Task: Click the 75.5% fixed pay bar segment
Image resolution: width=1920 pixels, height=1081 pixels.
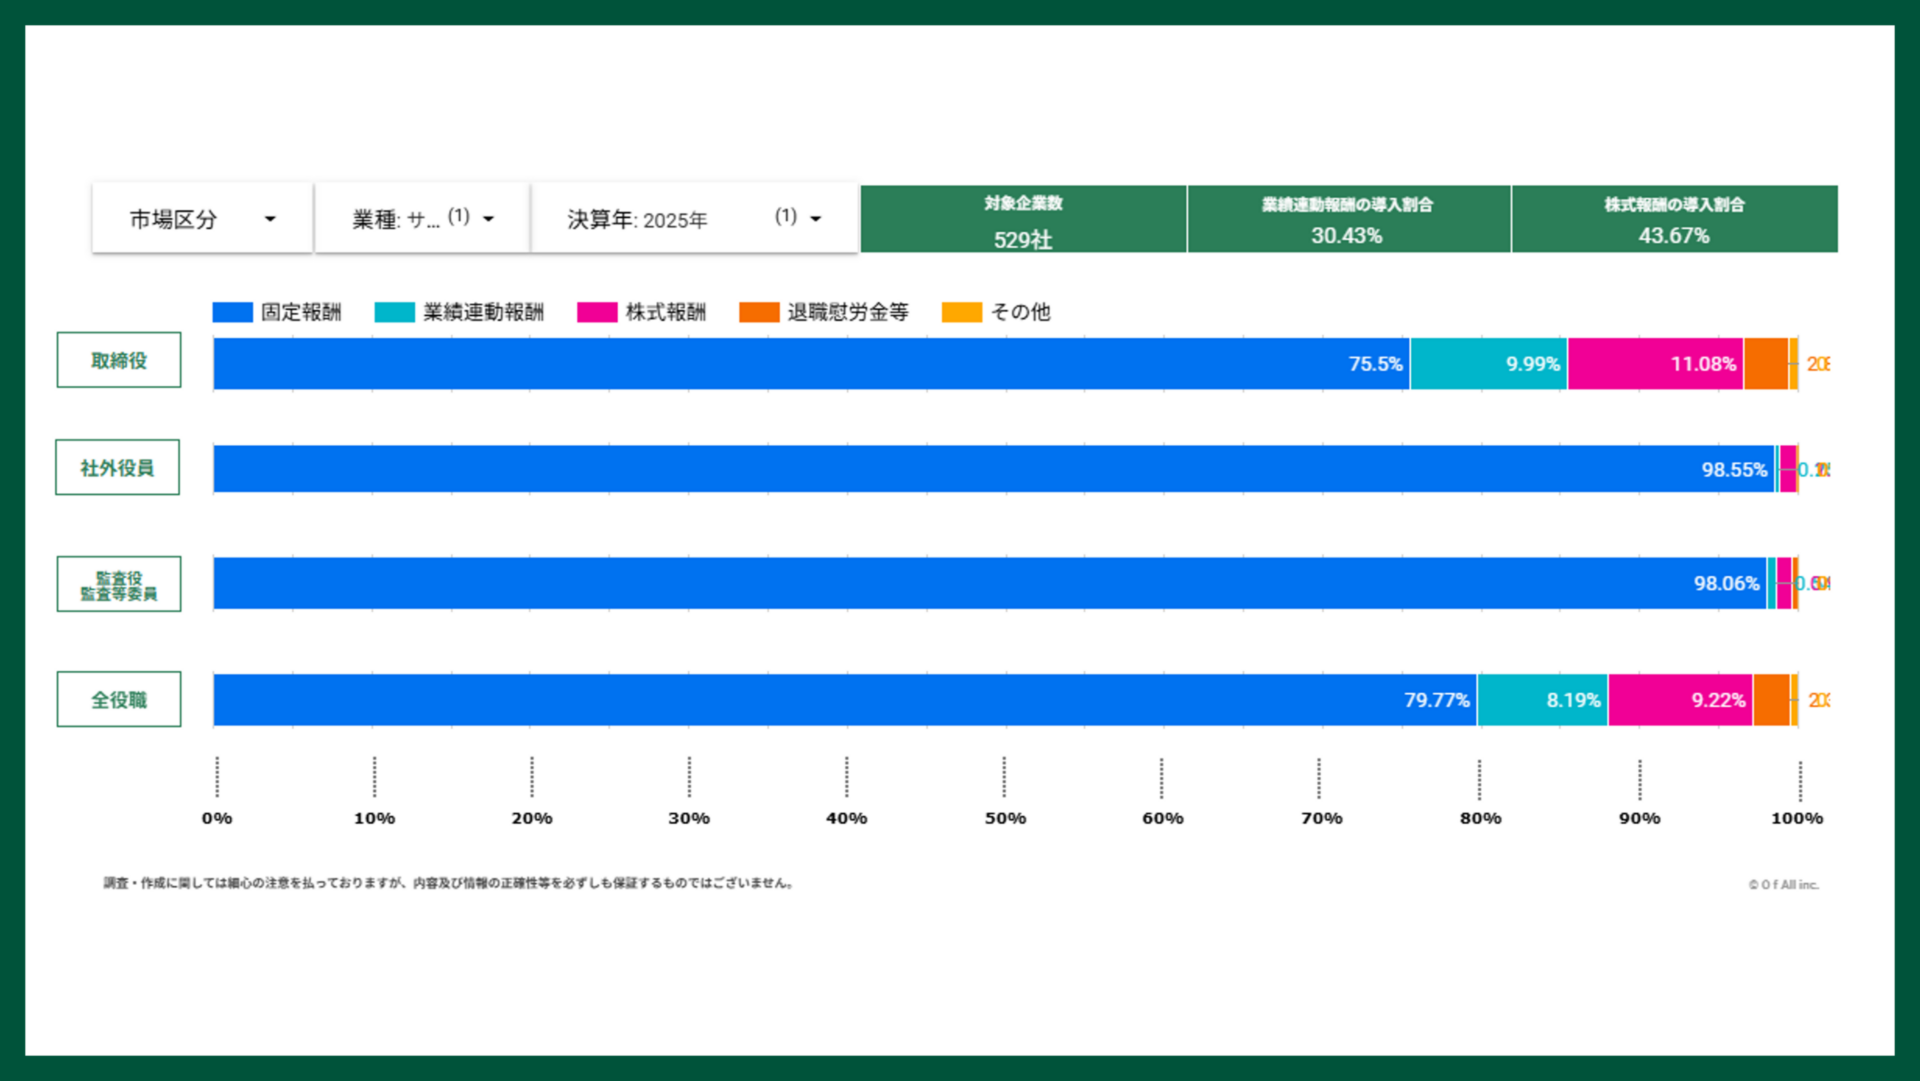Action: pyautogui.click(x=810, y=364)
